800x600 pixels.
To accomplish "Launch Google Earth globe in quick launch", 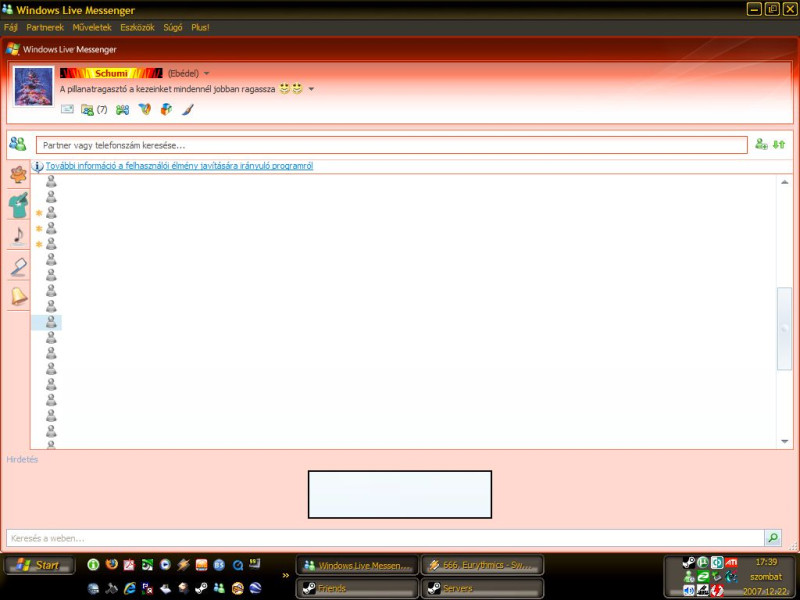I will [255, 588].
